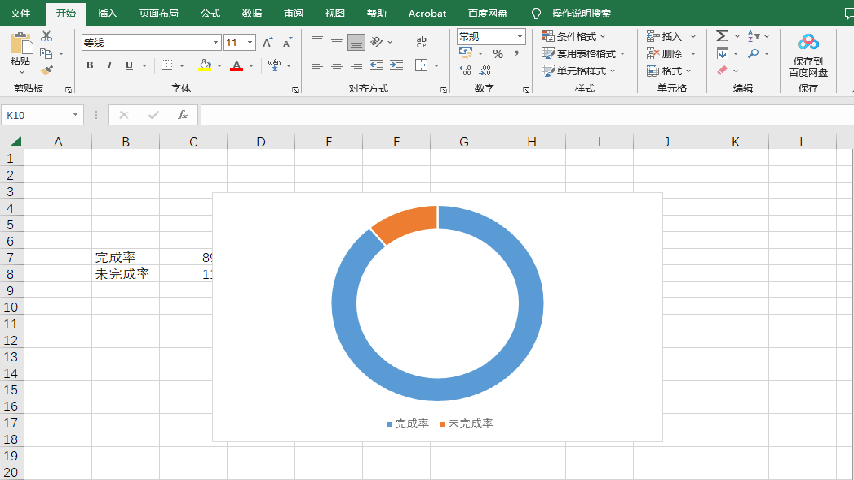The width and height of the screenshot is (854, 480).
Task: Click the Cut scissors icon
Action: pos(47,36)
